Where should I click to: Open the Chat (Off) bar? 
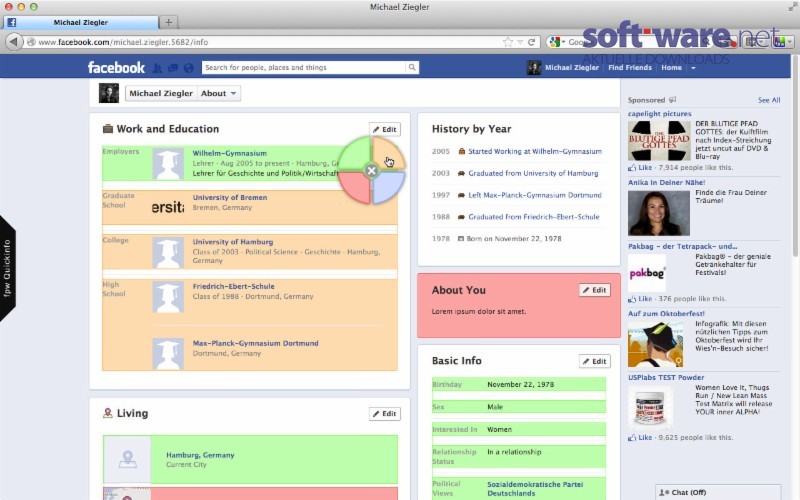point(718,492)
